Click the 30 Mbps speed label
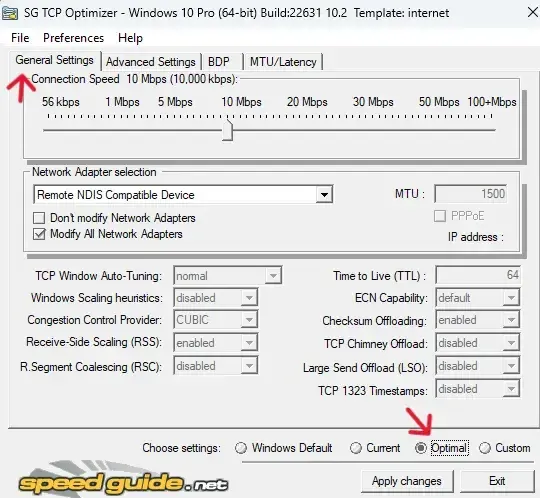540x498 pixels. 373,102
